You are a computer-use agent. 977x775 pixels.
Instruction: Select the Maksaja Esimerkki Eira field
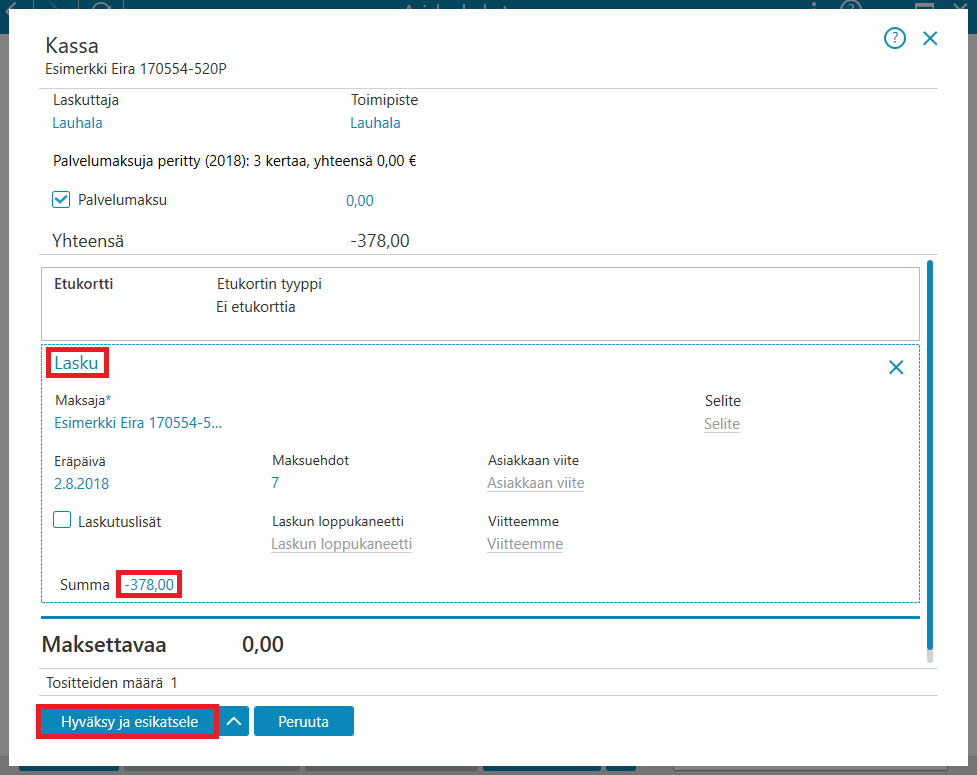[x=138, y=423]
